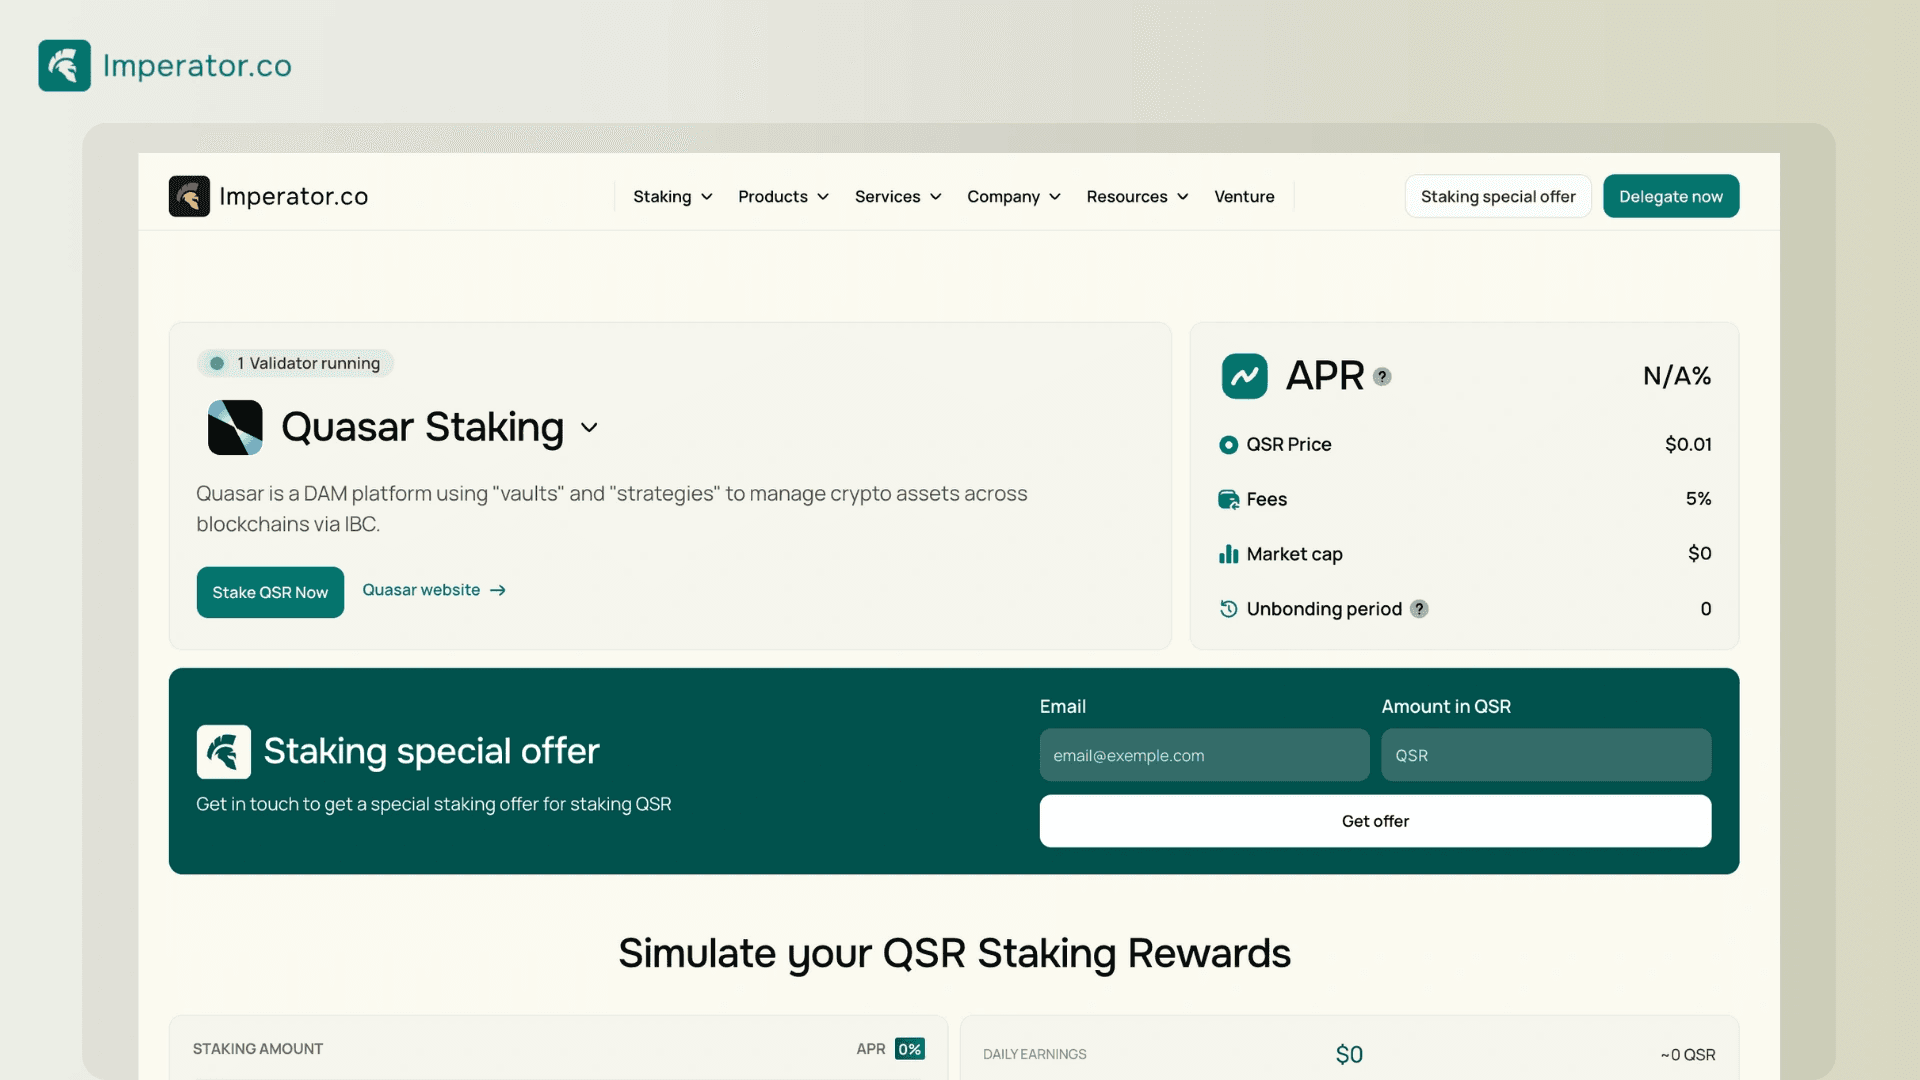Click the QSR Price status icon
The width and height of the screenshot is (1920, 1080).
coord(1228,443)
